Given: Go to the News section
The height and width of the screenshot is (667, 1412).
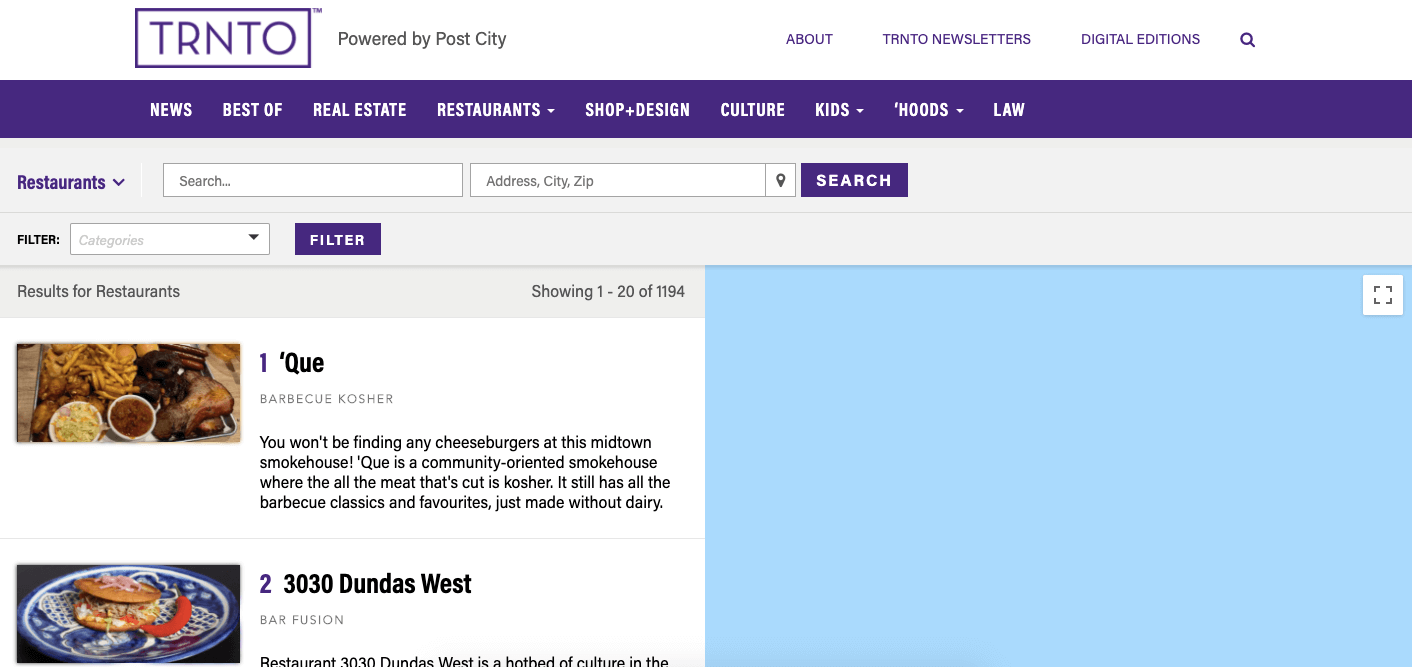Looking at the screenshot, I should (x=171, y=110).
